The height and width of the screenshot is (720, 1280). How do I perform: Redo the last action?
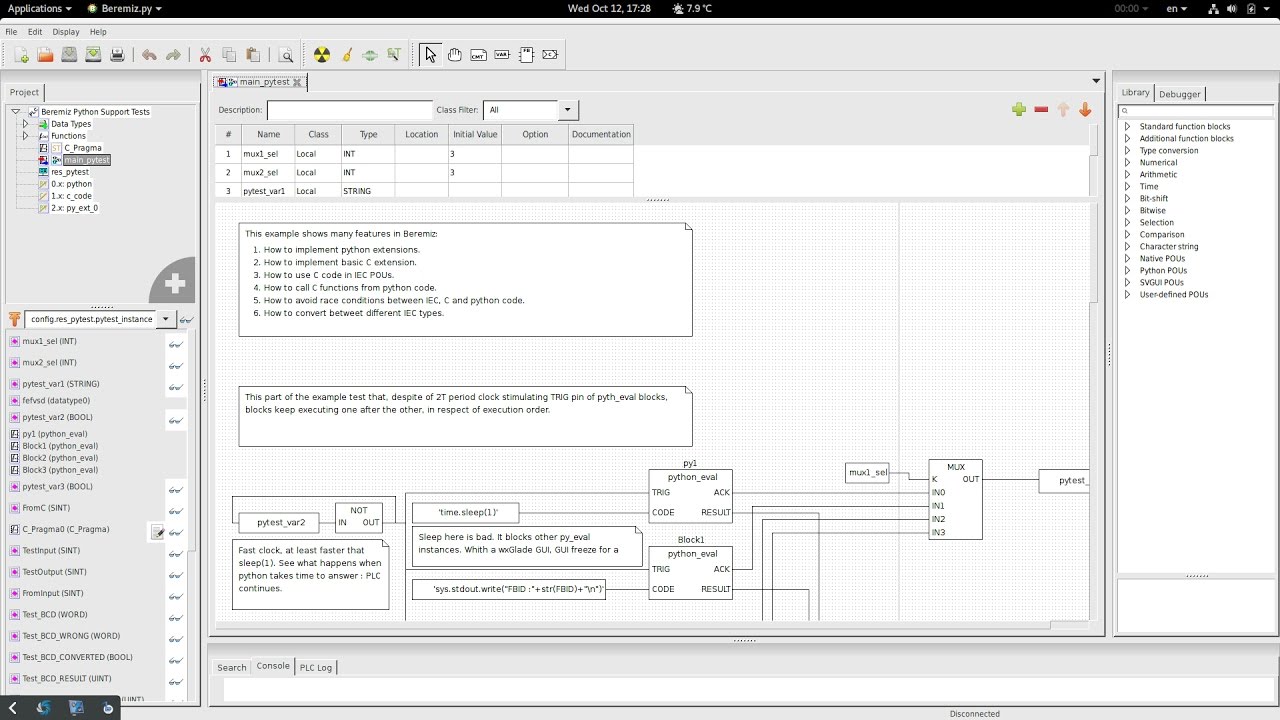pos(173,55)
